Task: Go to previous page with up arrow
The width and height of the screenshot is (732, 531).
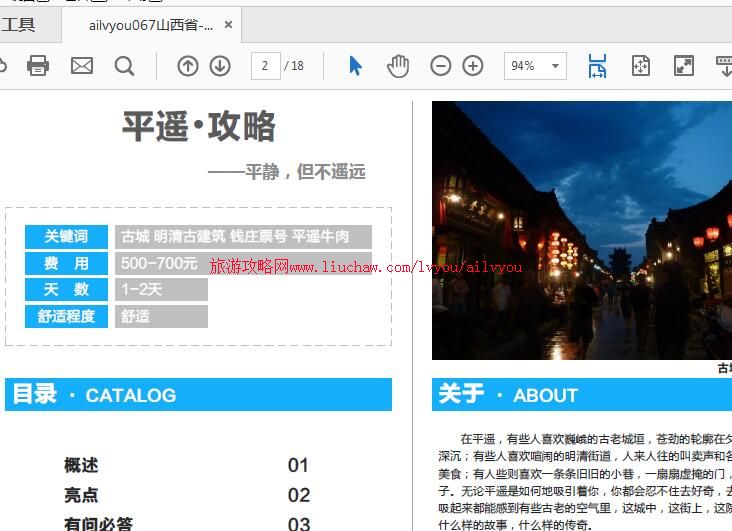Action: (188, 66)
